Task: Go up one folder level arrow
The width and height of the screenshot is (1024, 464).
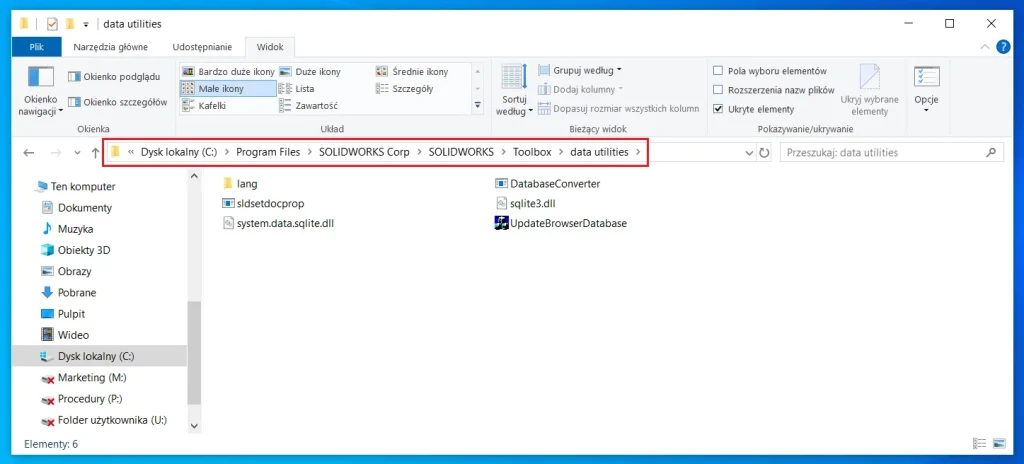Action: pos(96,152)
